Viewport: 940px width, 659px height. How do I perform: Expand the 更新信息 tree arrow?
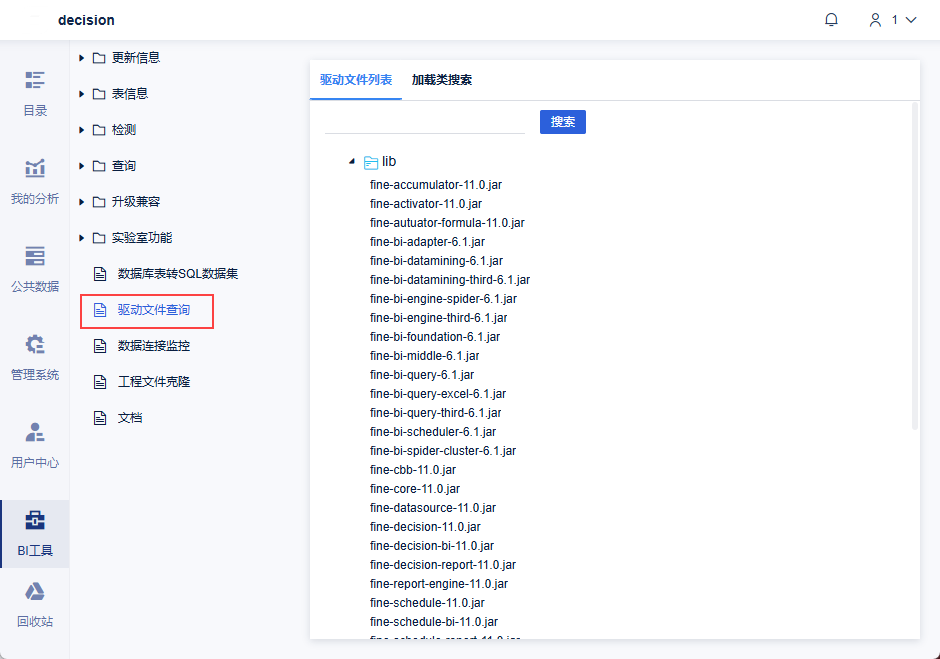click(x=82, y=58)
